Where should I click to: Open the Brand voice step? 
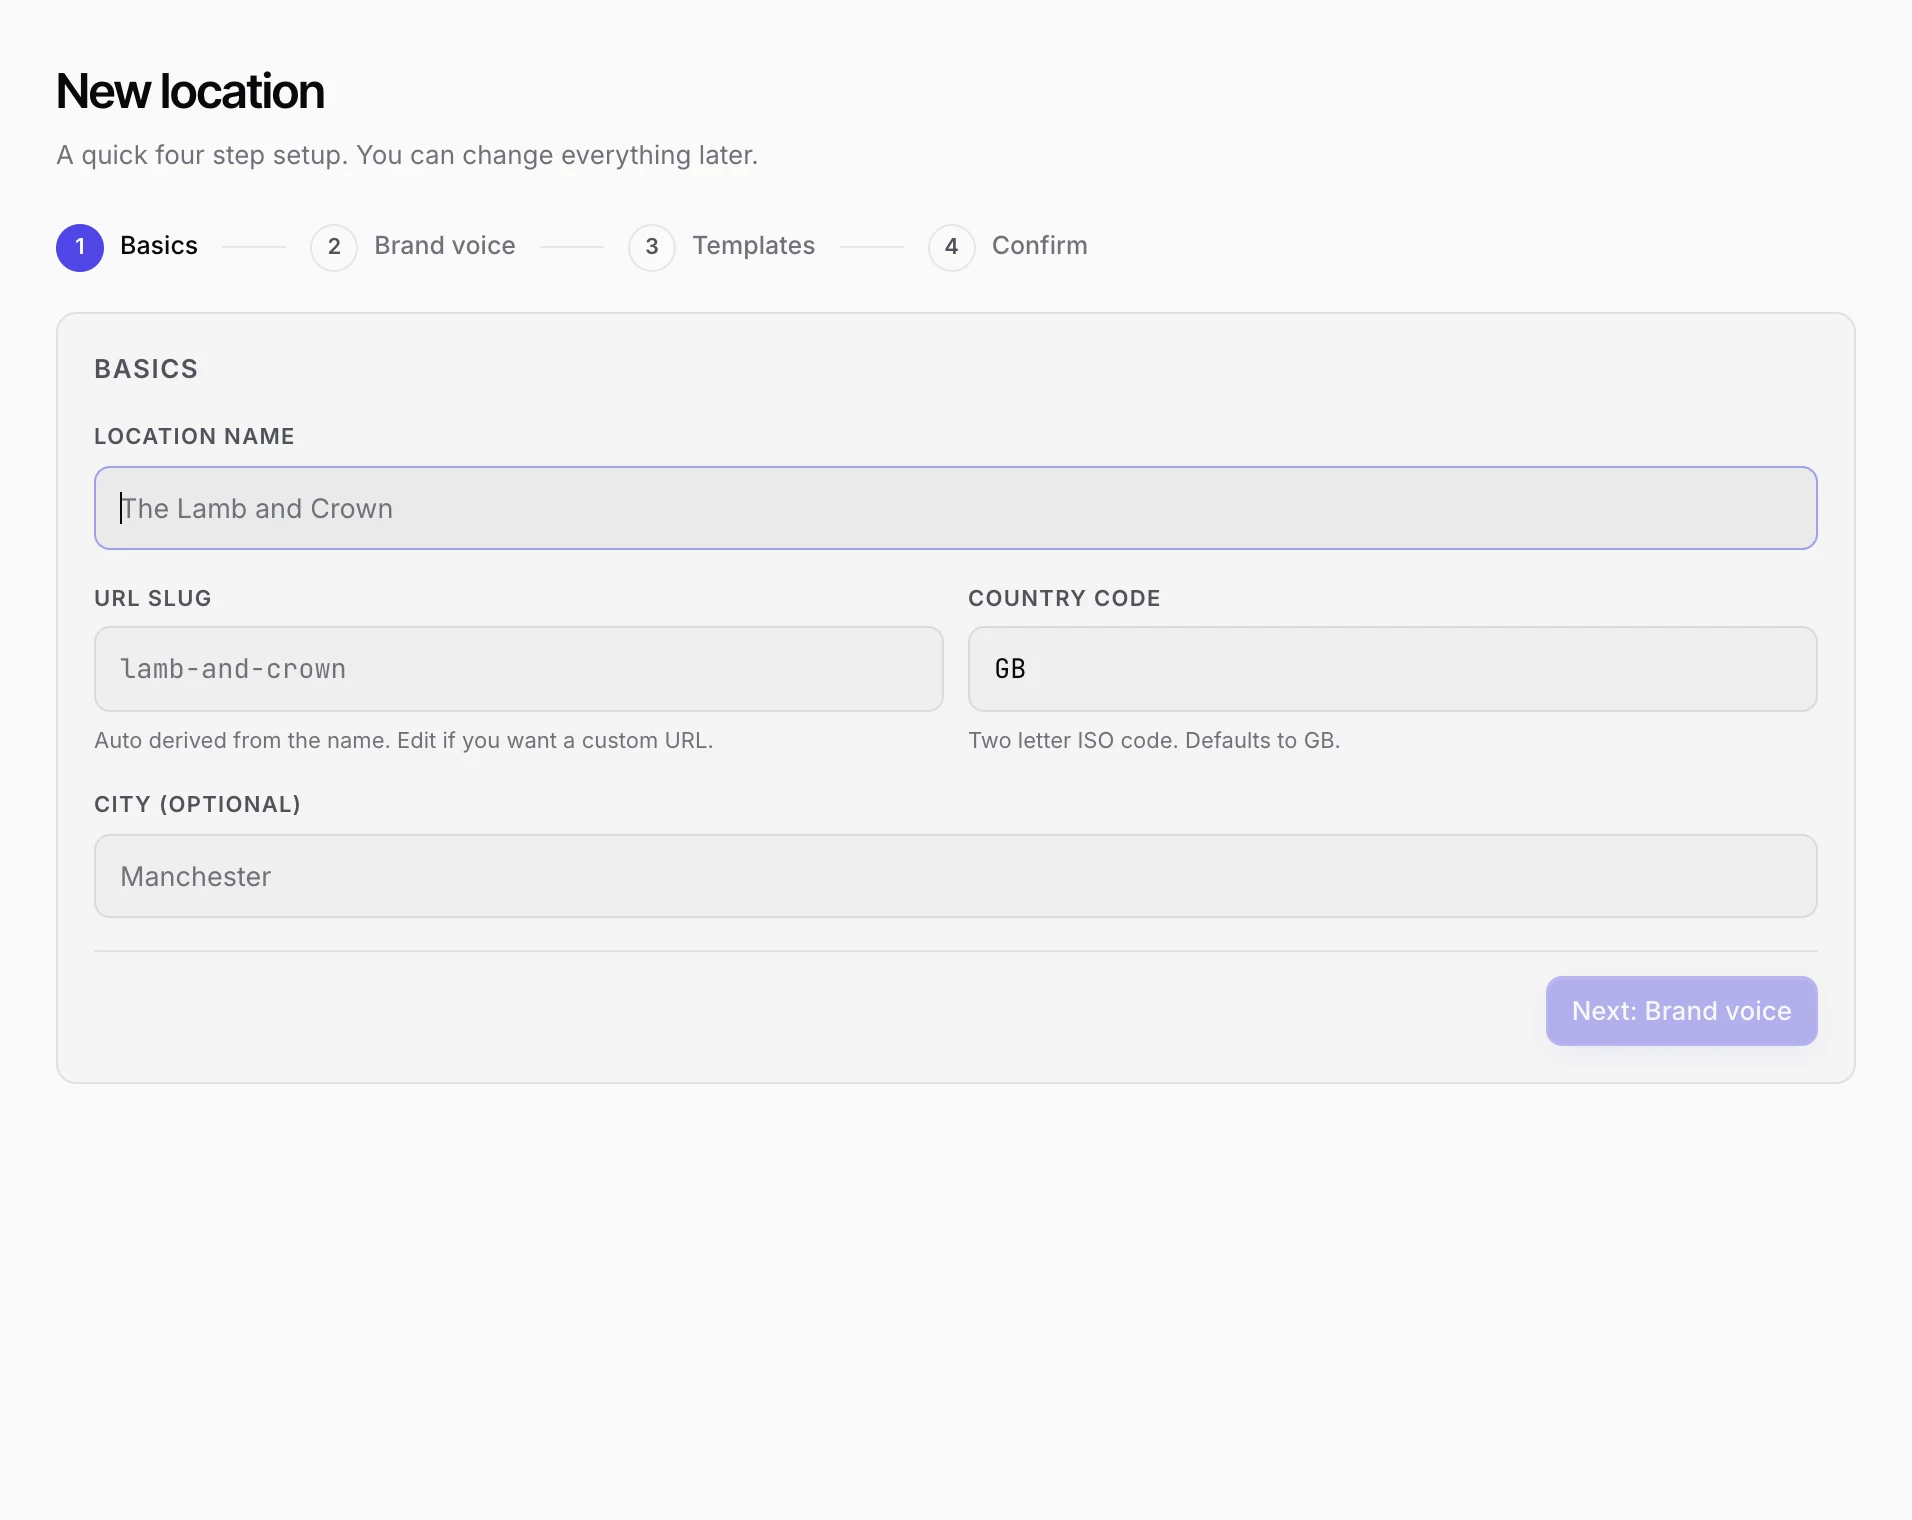click(413, 247)
